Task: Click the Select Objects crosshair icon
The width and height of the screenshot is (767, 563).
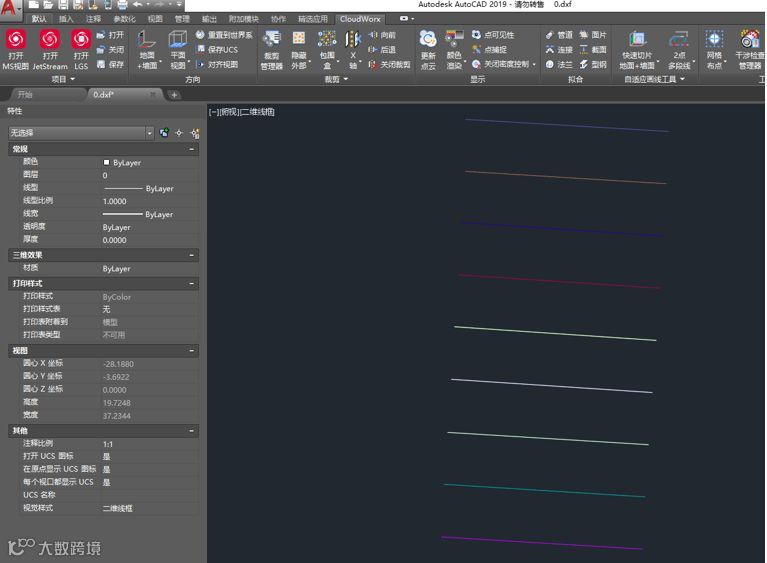Action: 179,133
